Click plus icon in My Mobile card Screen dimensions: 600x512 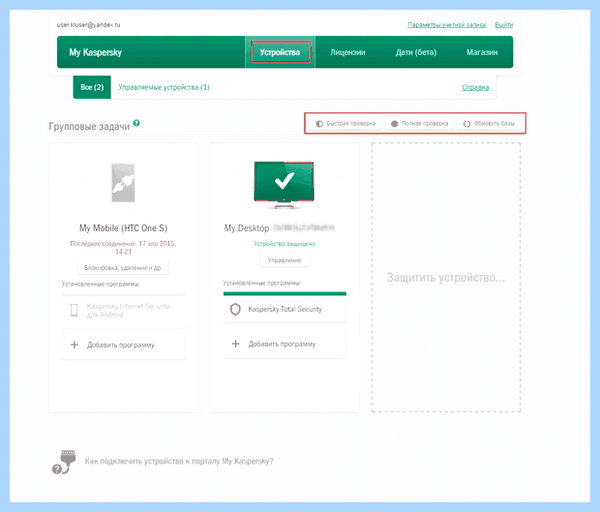pos(75,345)
